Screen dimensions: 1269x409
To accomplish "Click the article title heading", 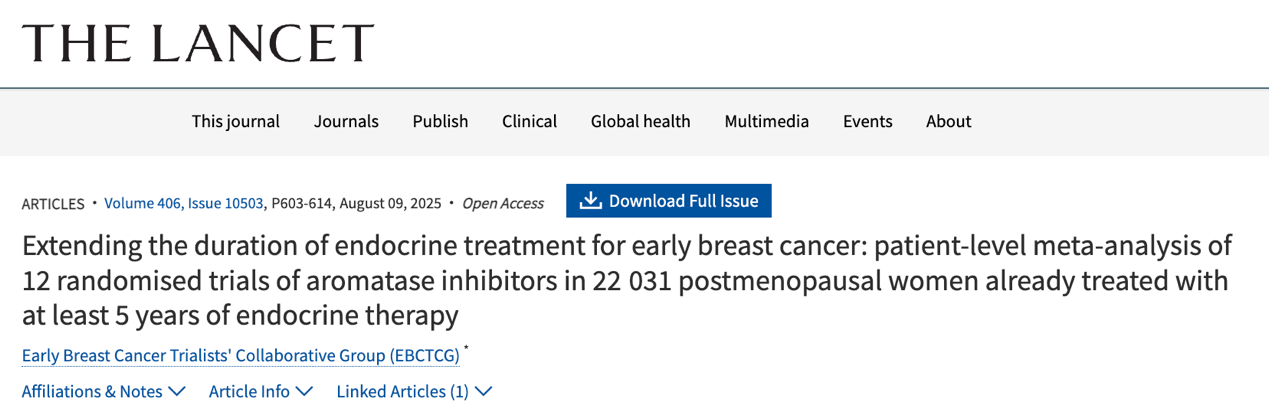I will pos(627,281).
